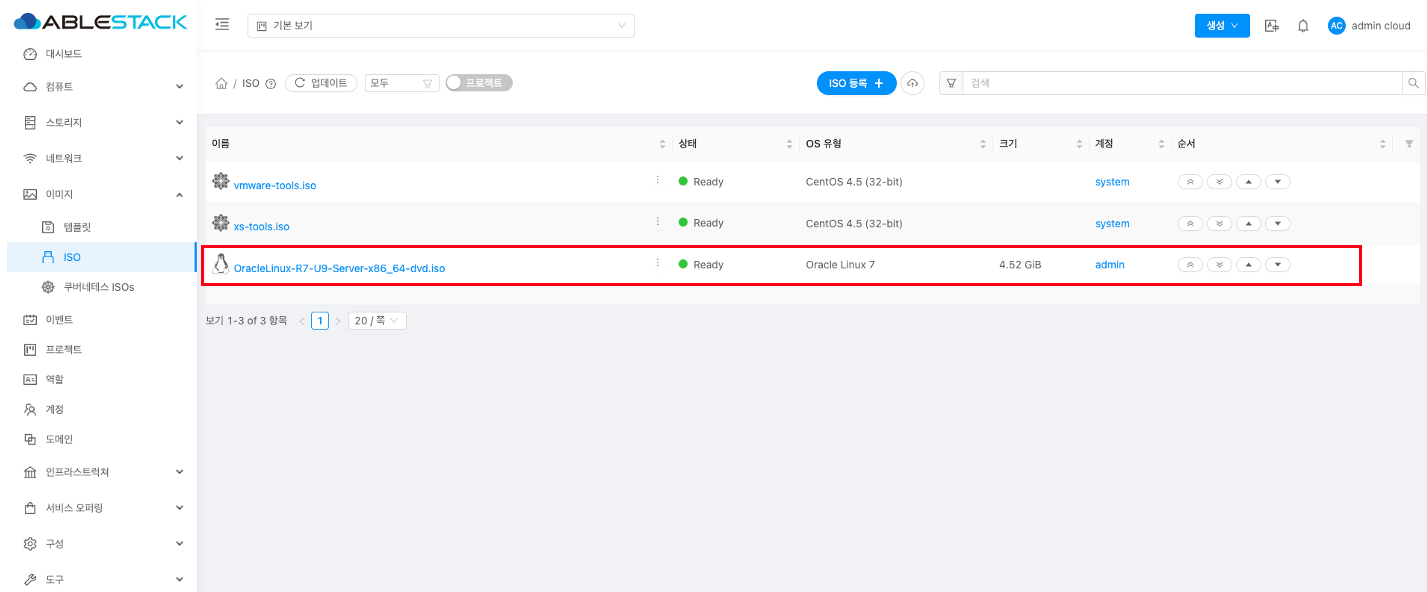Open the search filter funnel icon

coord(952,84)
